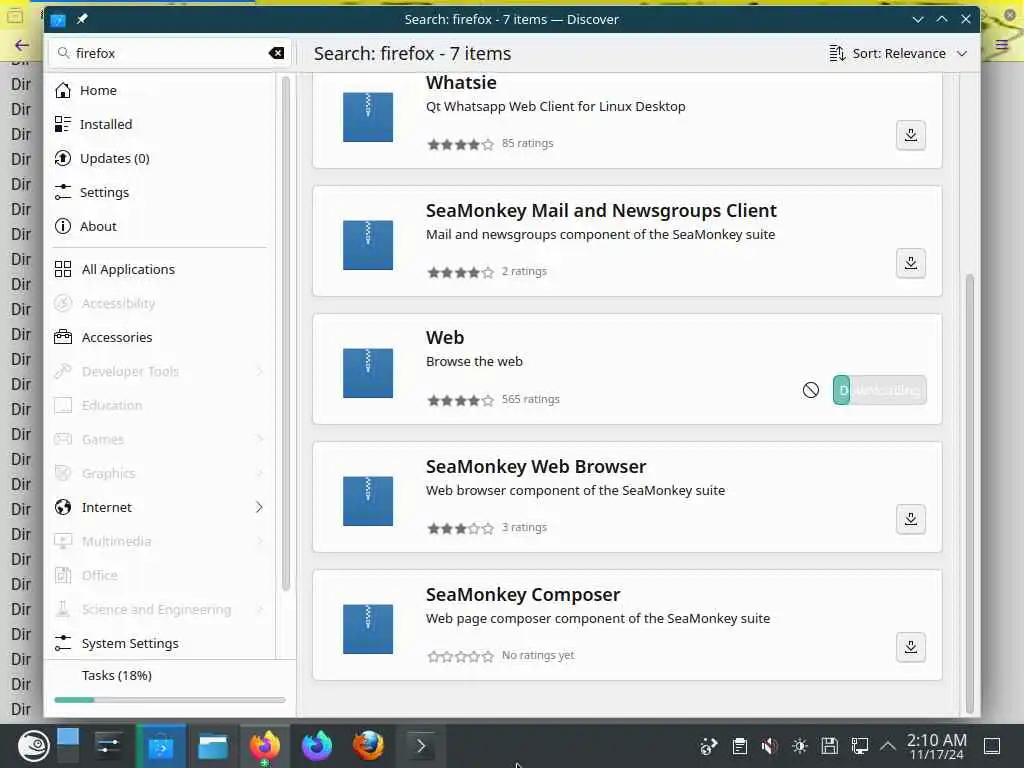The image size is (1024, 768).
Task: Click the Discover app icon in titlebar
Action: (58, 20)
